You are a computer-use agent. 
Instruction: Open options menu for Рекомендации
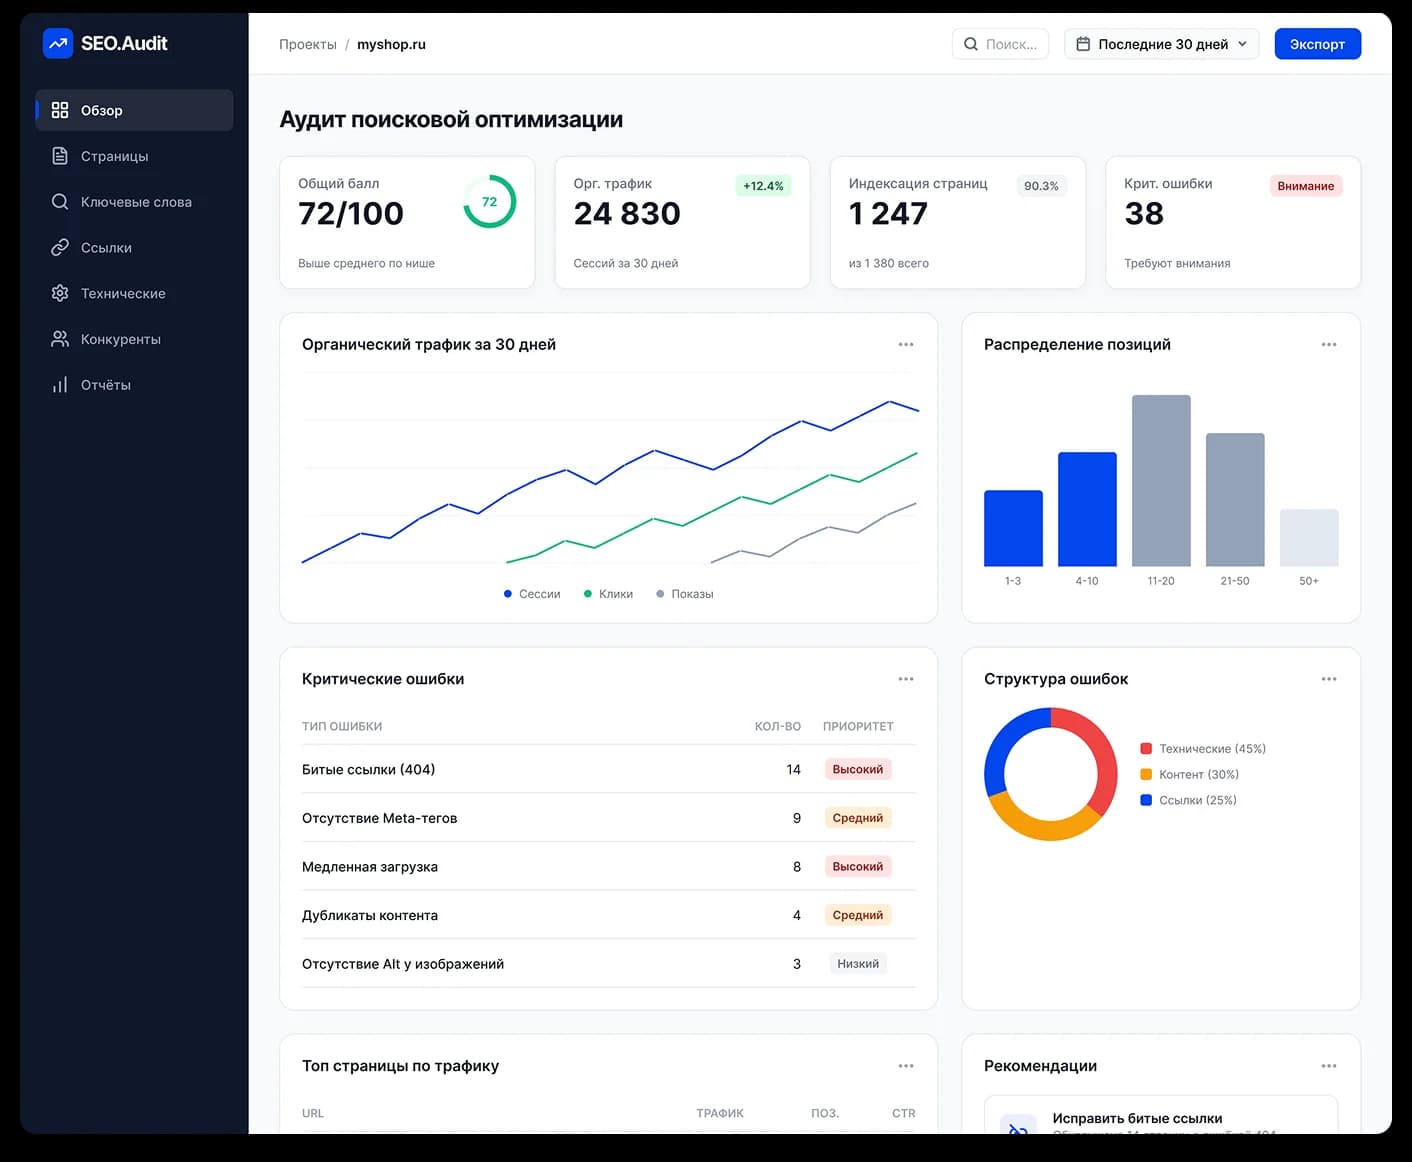point(1329,1066)
